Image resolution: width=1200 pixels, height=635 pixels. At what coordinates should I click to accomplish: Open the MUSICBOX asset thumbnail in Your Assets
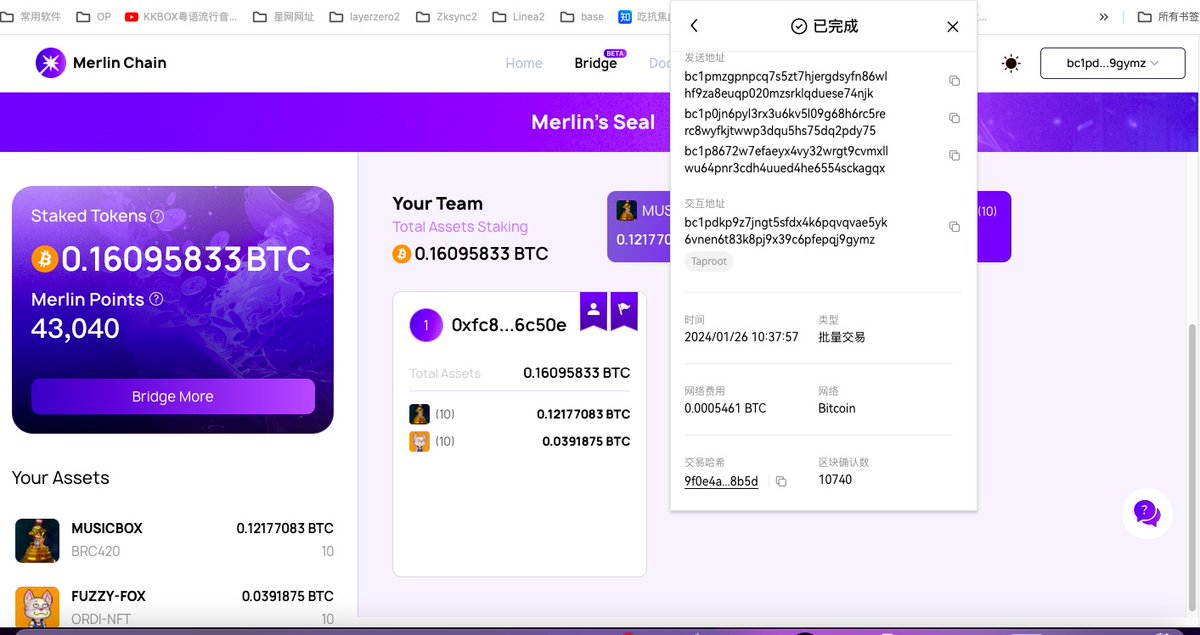tap(37, 540)
